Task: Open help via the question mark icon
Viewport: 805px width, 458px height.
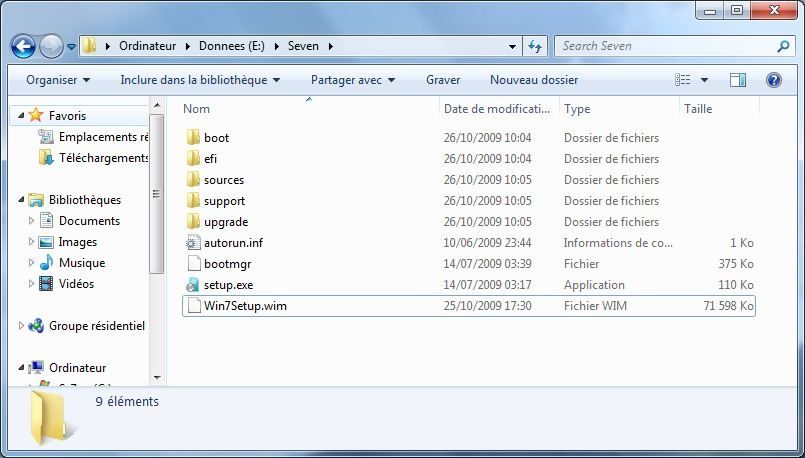Action: (774, 80)
